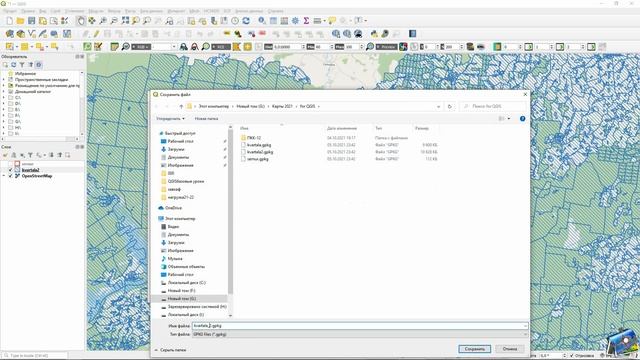Click the Save button in the dialog
The image size is (640, 360).
click(474, 349)
